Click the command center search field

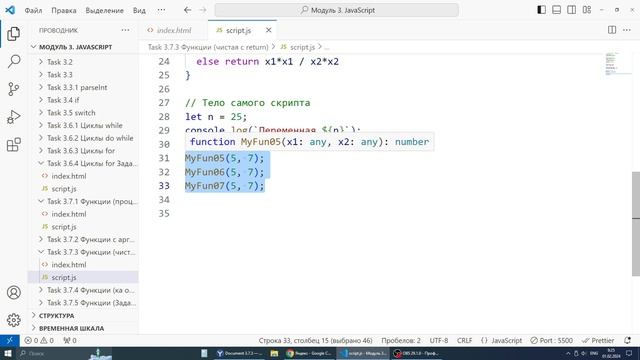[337, 10]
